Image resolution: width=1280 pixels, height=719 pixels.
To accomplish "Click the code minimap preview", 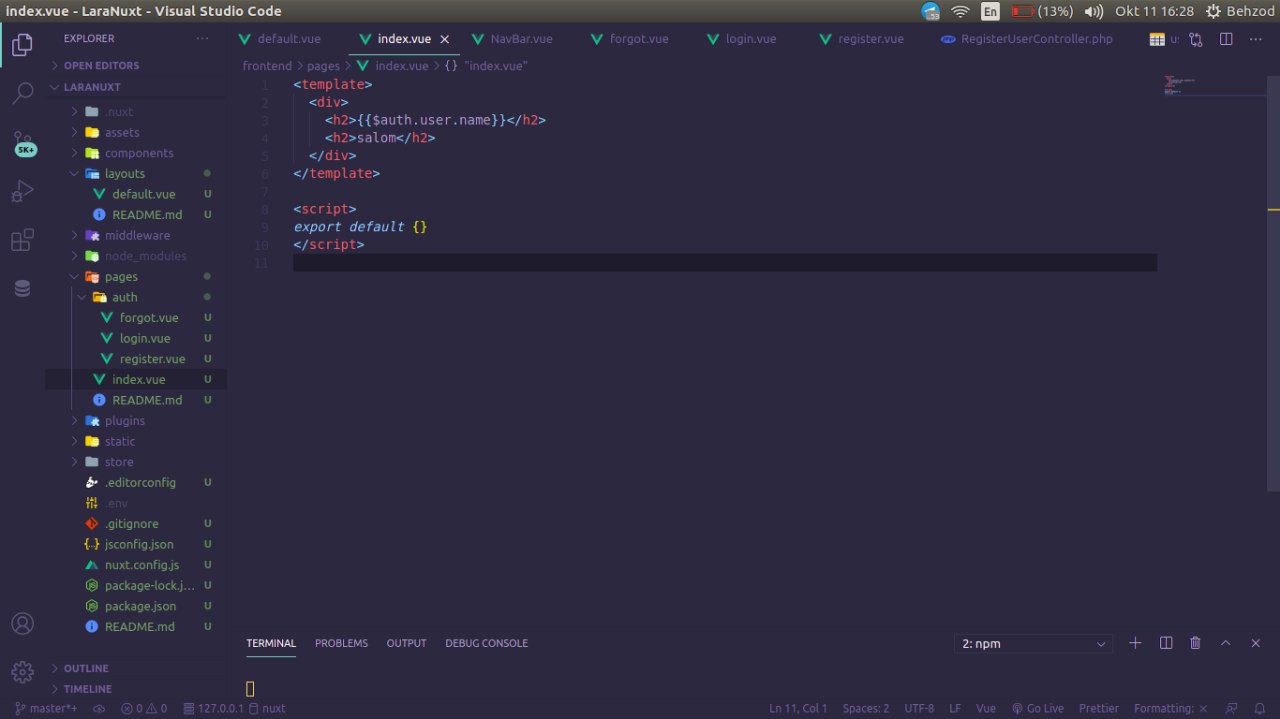I will (1215, 85).
